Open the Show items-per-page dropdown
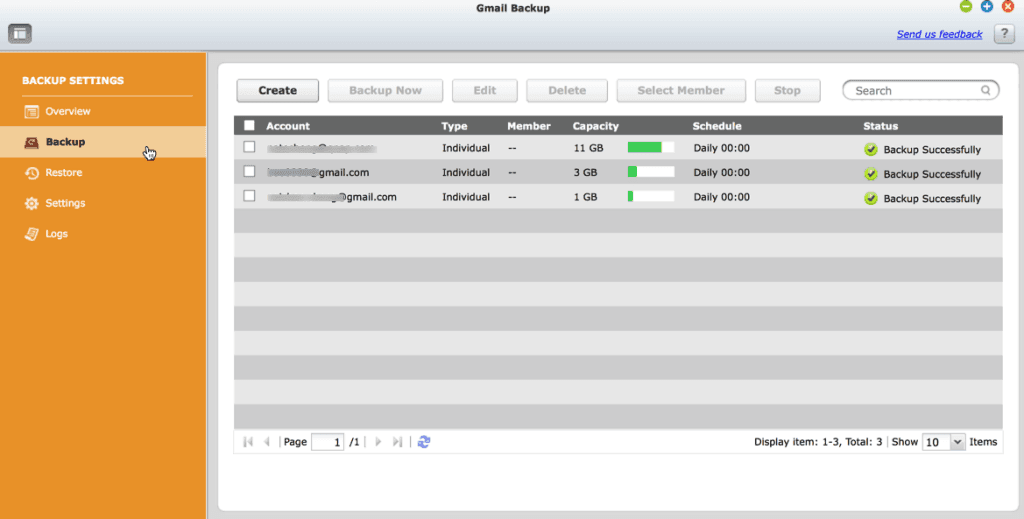This screenshot has height=519, width=1024. 943,442
